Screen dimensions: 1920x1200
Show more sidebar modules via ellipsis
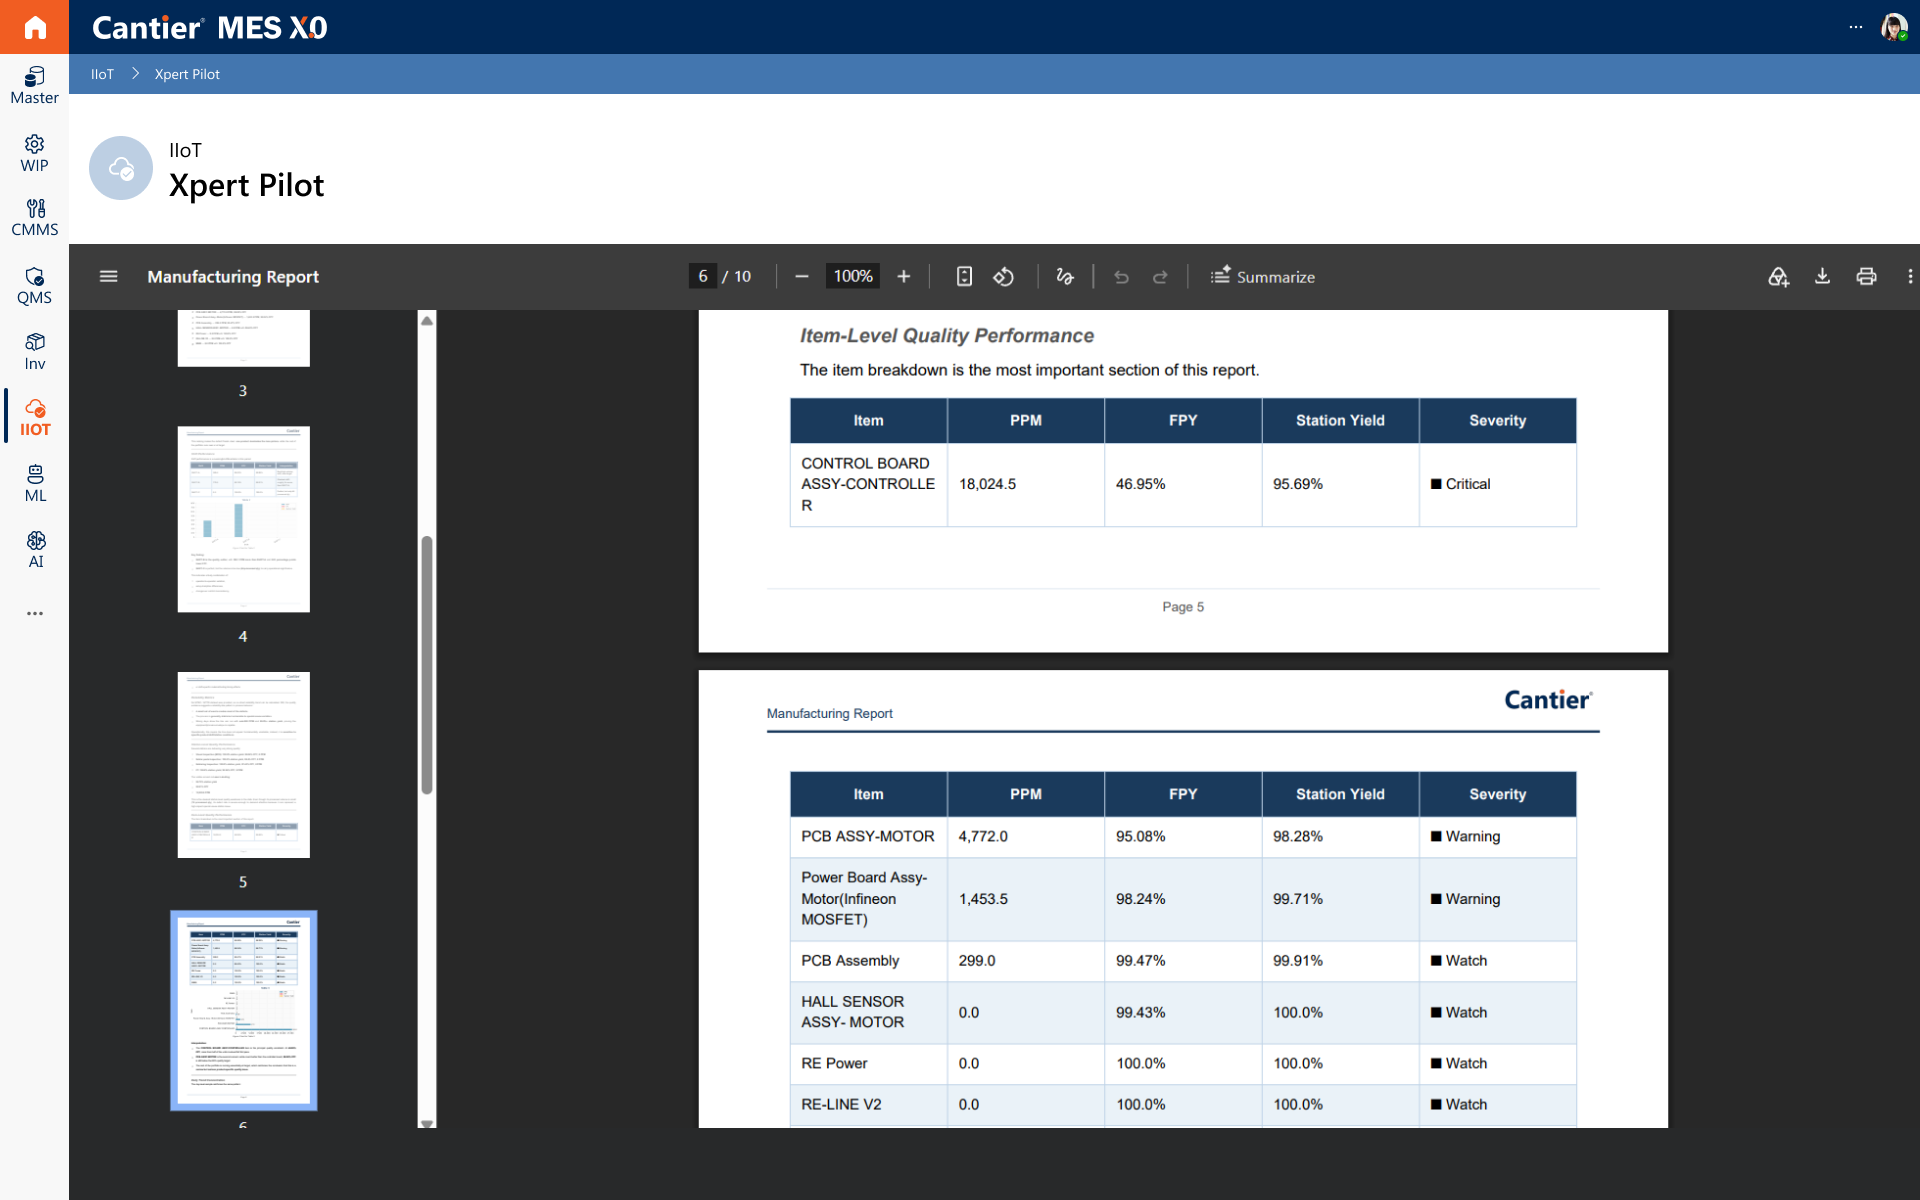pos(35,613)
